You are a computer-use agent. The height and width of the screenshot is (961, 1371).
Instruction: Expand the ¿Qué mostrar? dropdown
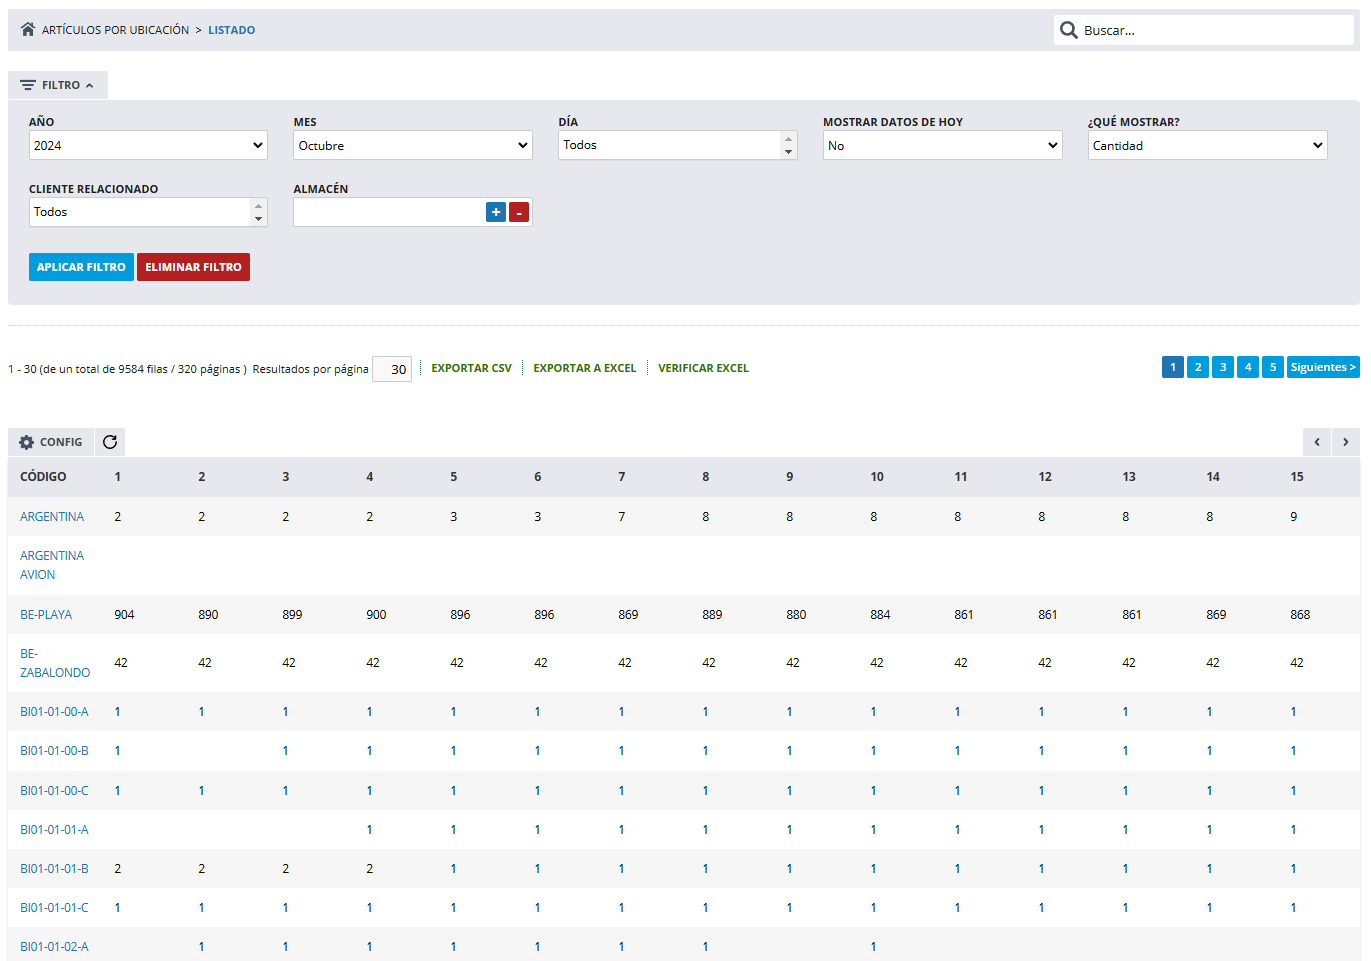coord(1207,146)
